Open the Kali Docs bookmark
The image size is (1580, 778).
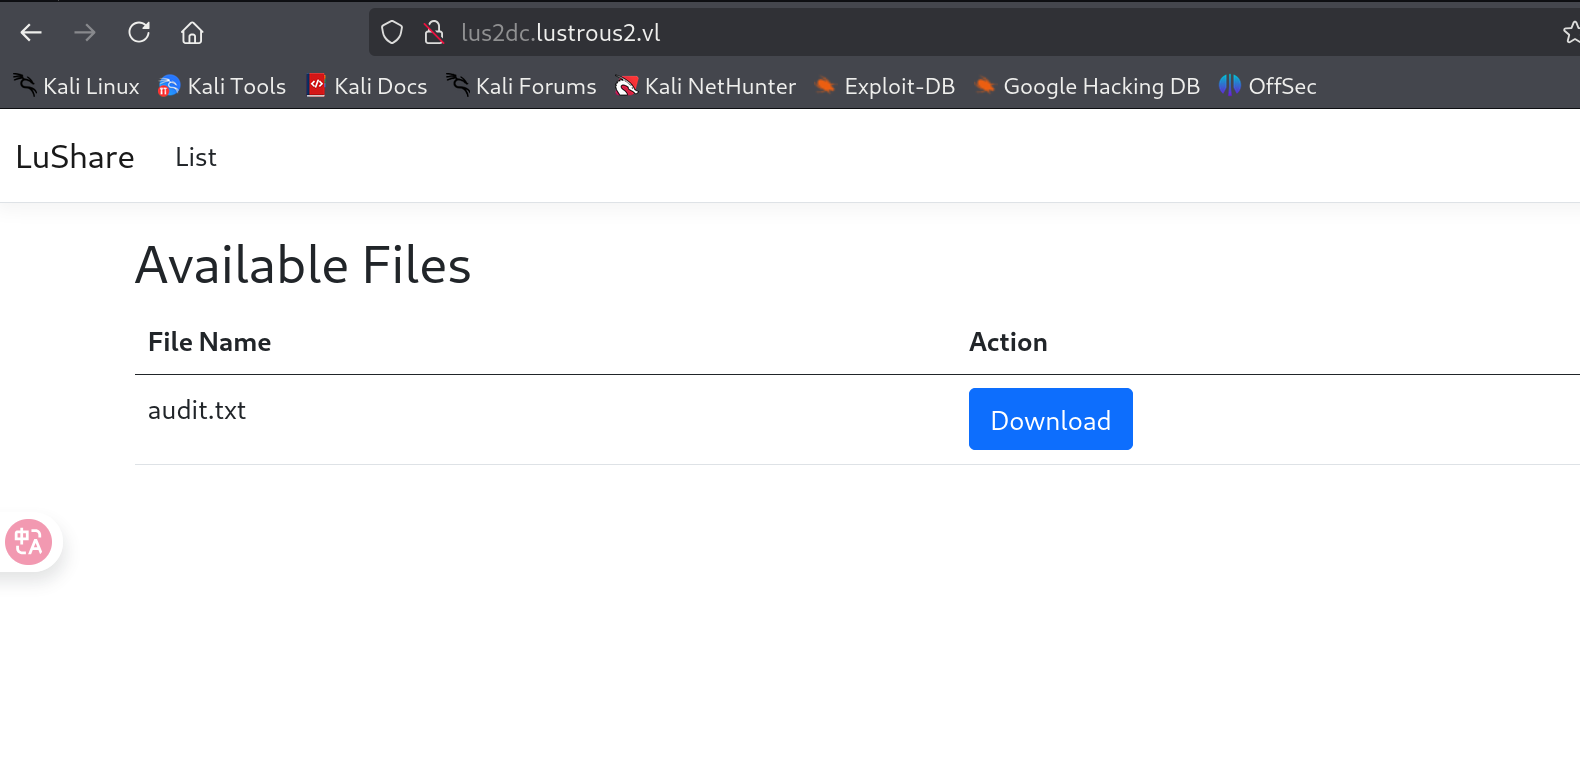point(367,86)
